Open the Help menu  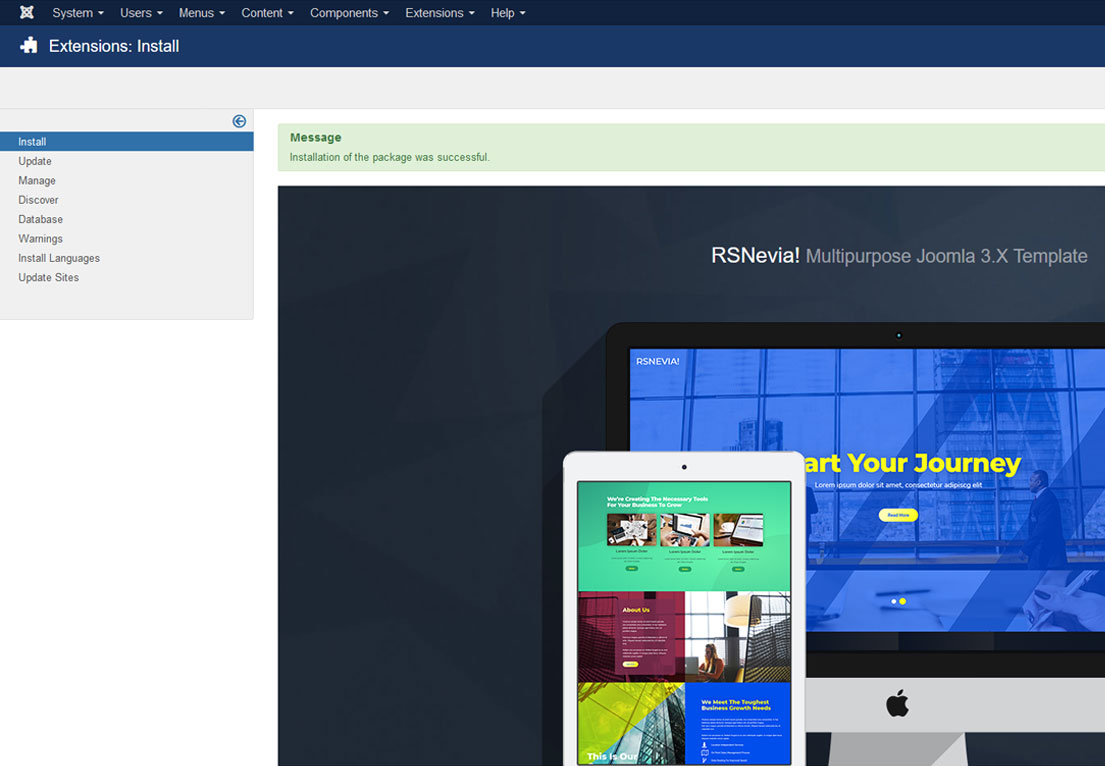(507, 13)
